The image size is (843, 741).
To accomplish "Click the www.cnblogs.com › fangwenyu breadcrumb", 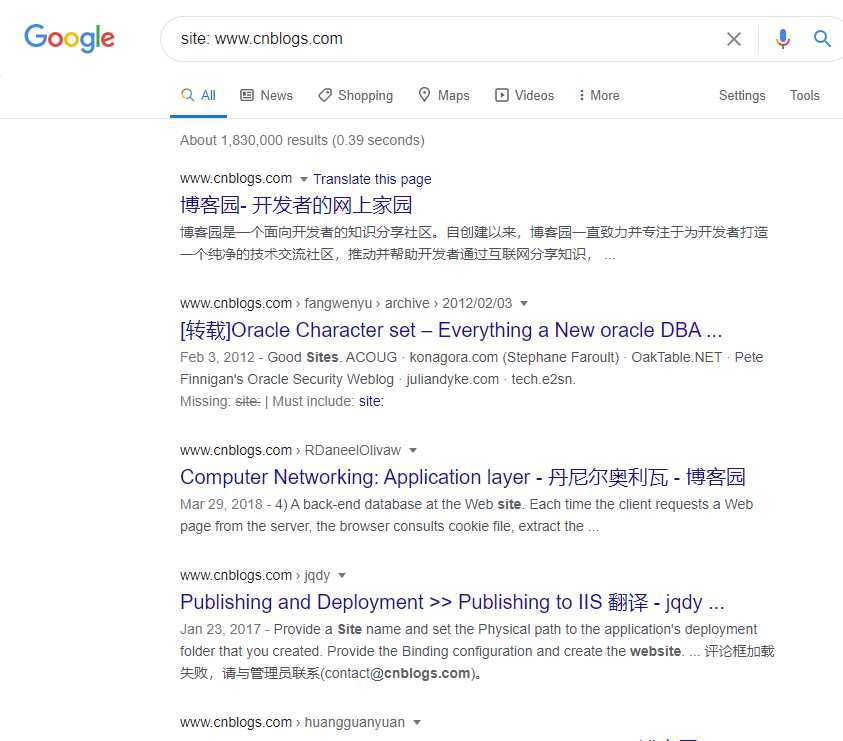I will tap(346, 303).
